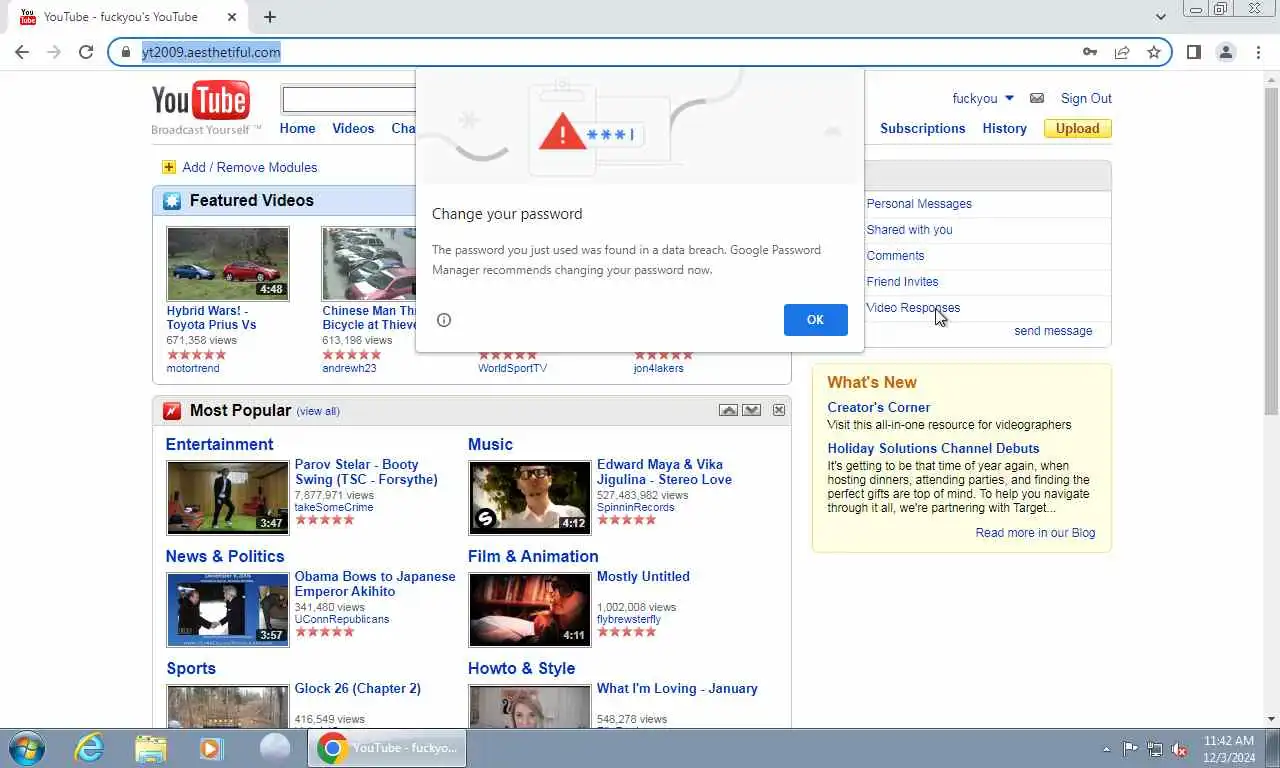Click the yellow plus Add Modules icon
Image resolution: width=1280 pixels, height=768 pixels.
[168, 167]
